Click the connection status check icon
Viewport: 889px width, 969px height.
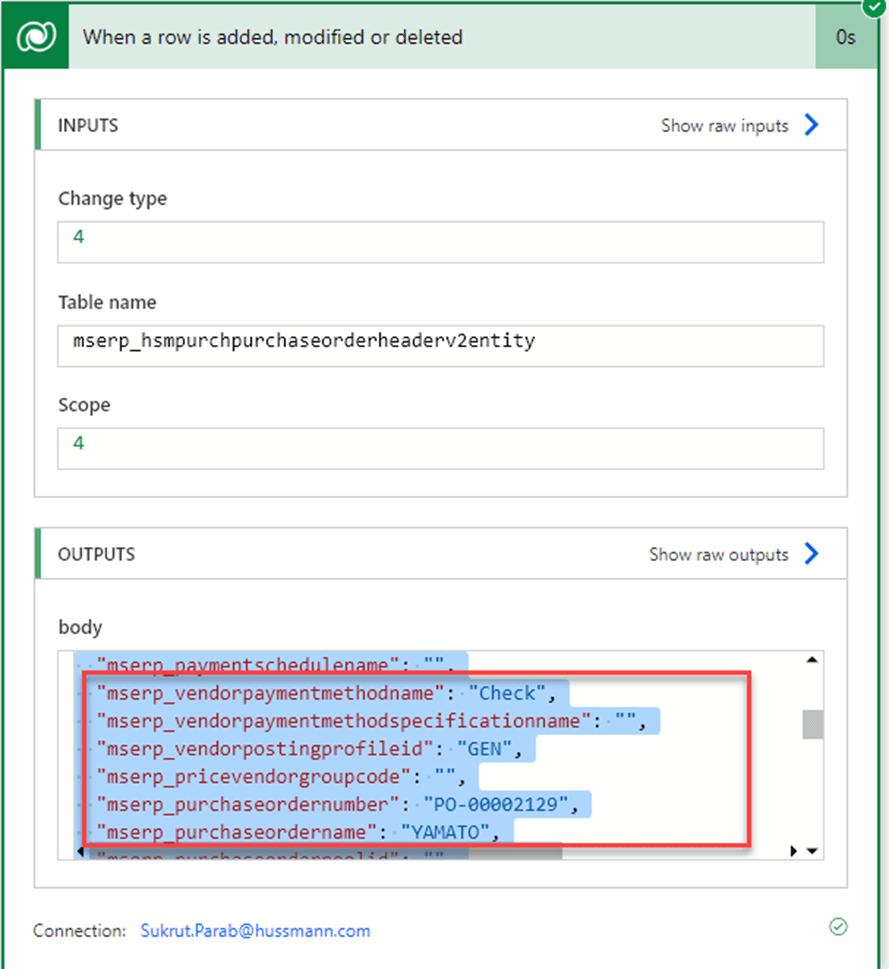tap(838, 927)
